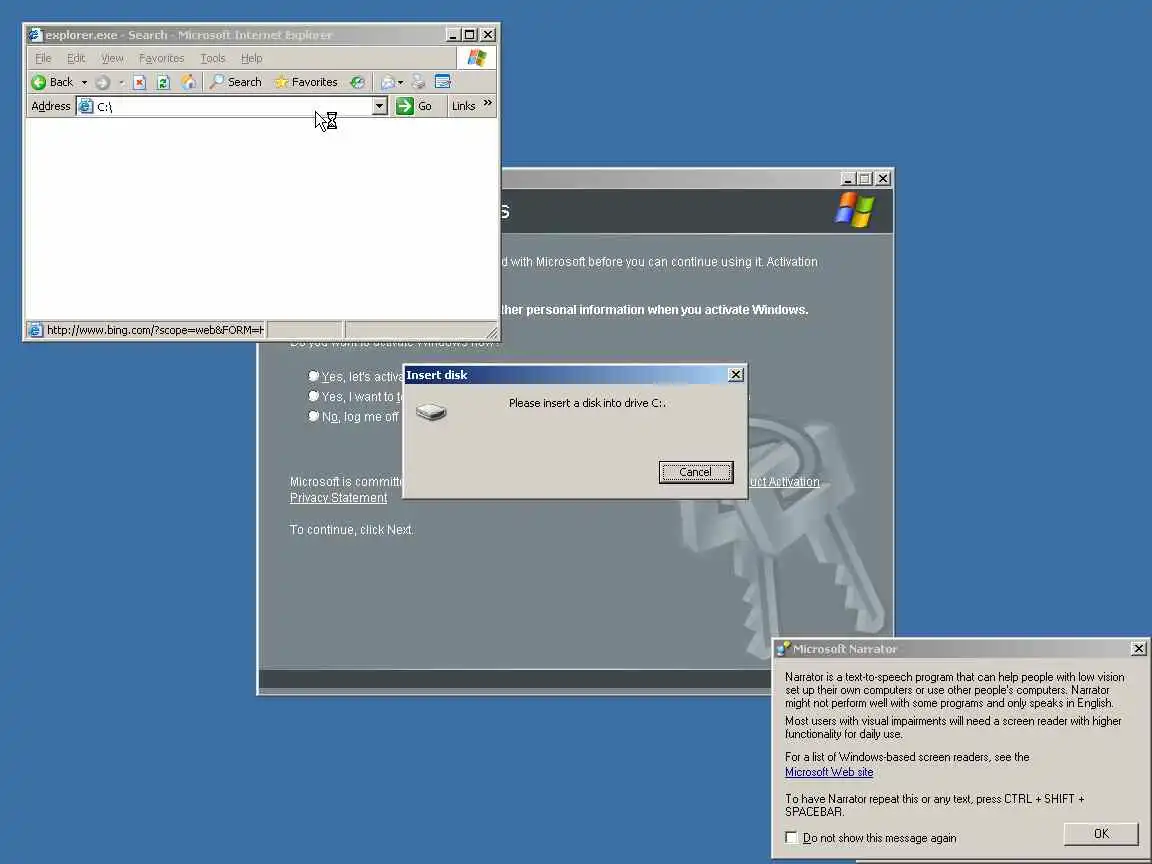
Task: Select 'No, log me off' radio option
Action: [x=314, y=416]
